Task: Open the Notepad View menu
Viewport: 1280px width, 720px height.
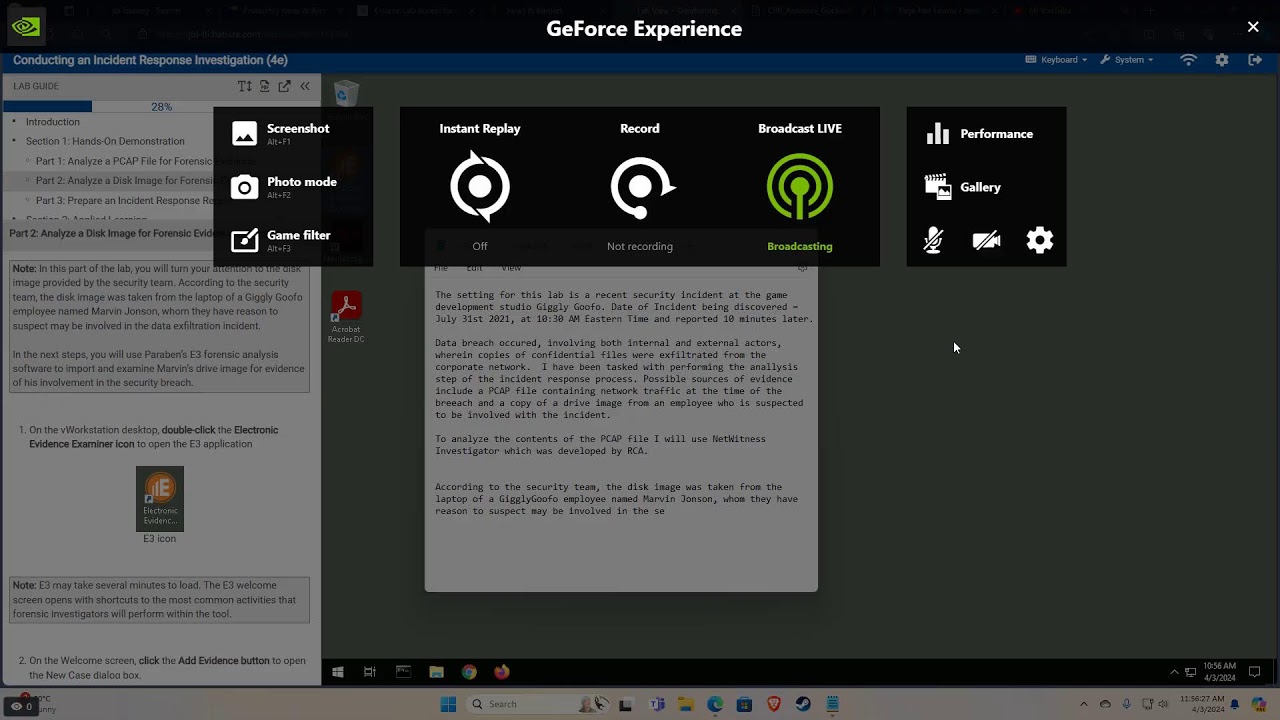Action: pos(511,268)
